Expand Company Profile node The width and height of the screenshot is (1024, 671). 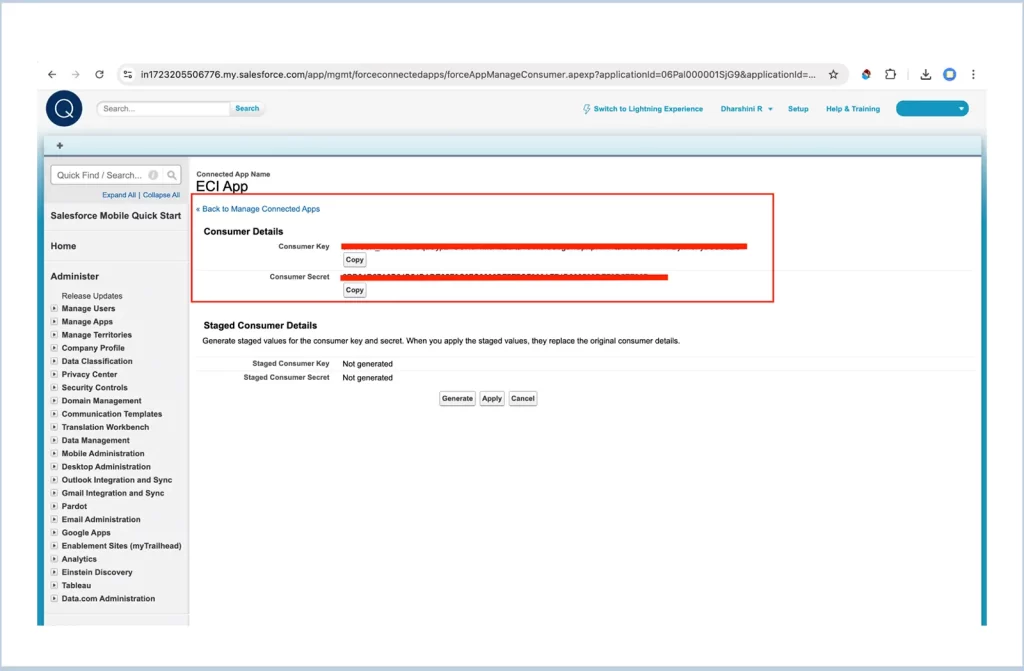pyautogui.click(x=54, y=348)
